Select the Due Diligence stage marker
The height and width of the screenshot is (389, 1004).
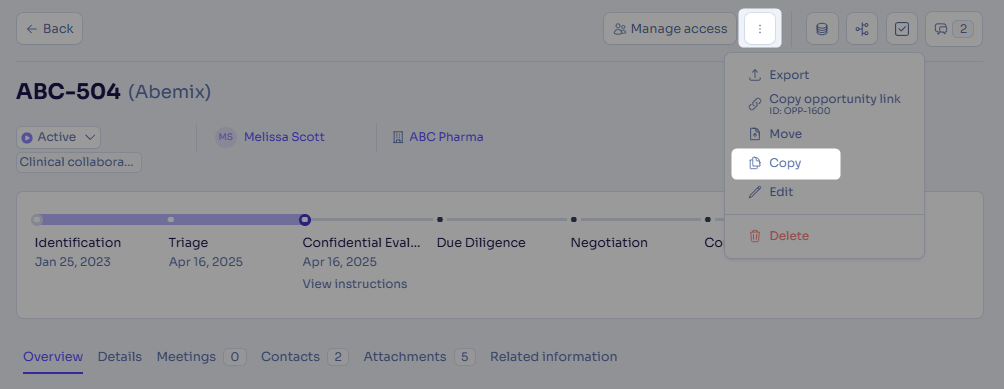[440, 219]
